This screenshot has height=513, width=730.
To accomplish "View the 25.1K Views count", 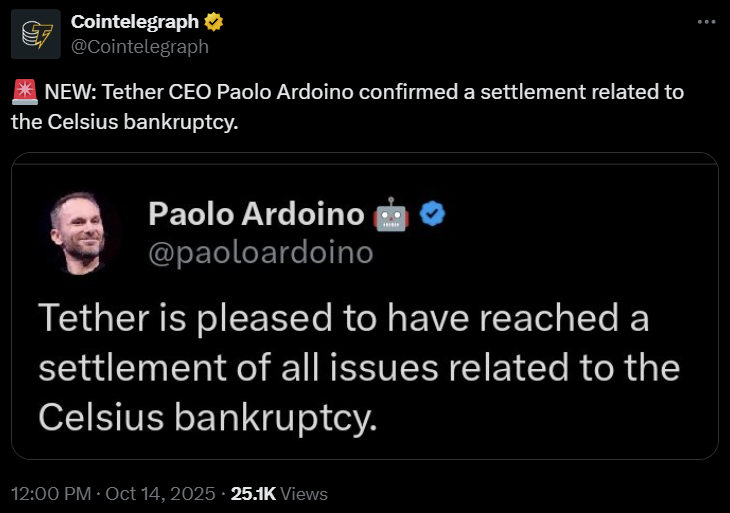I will coord(279,493).
